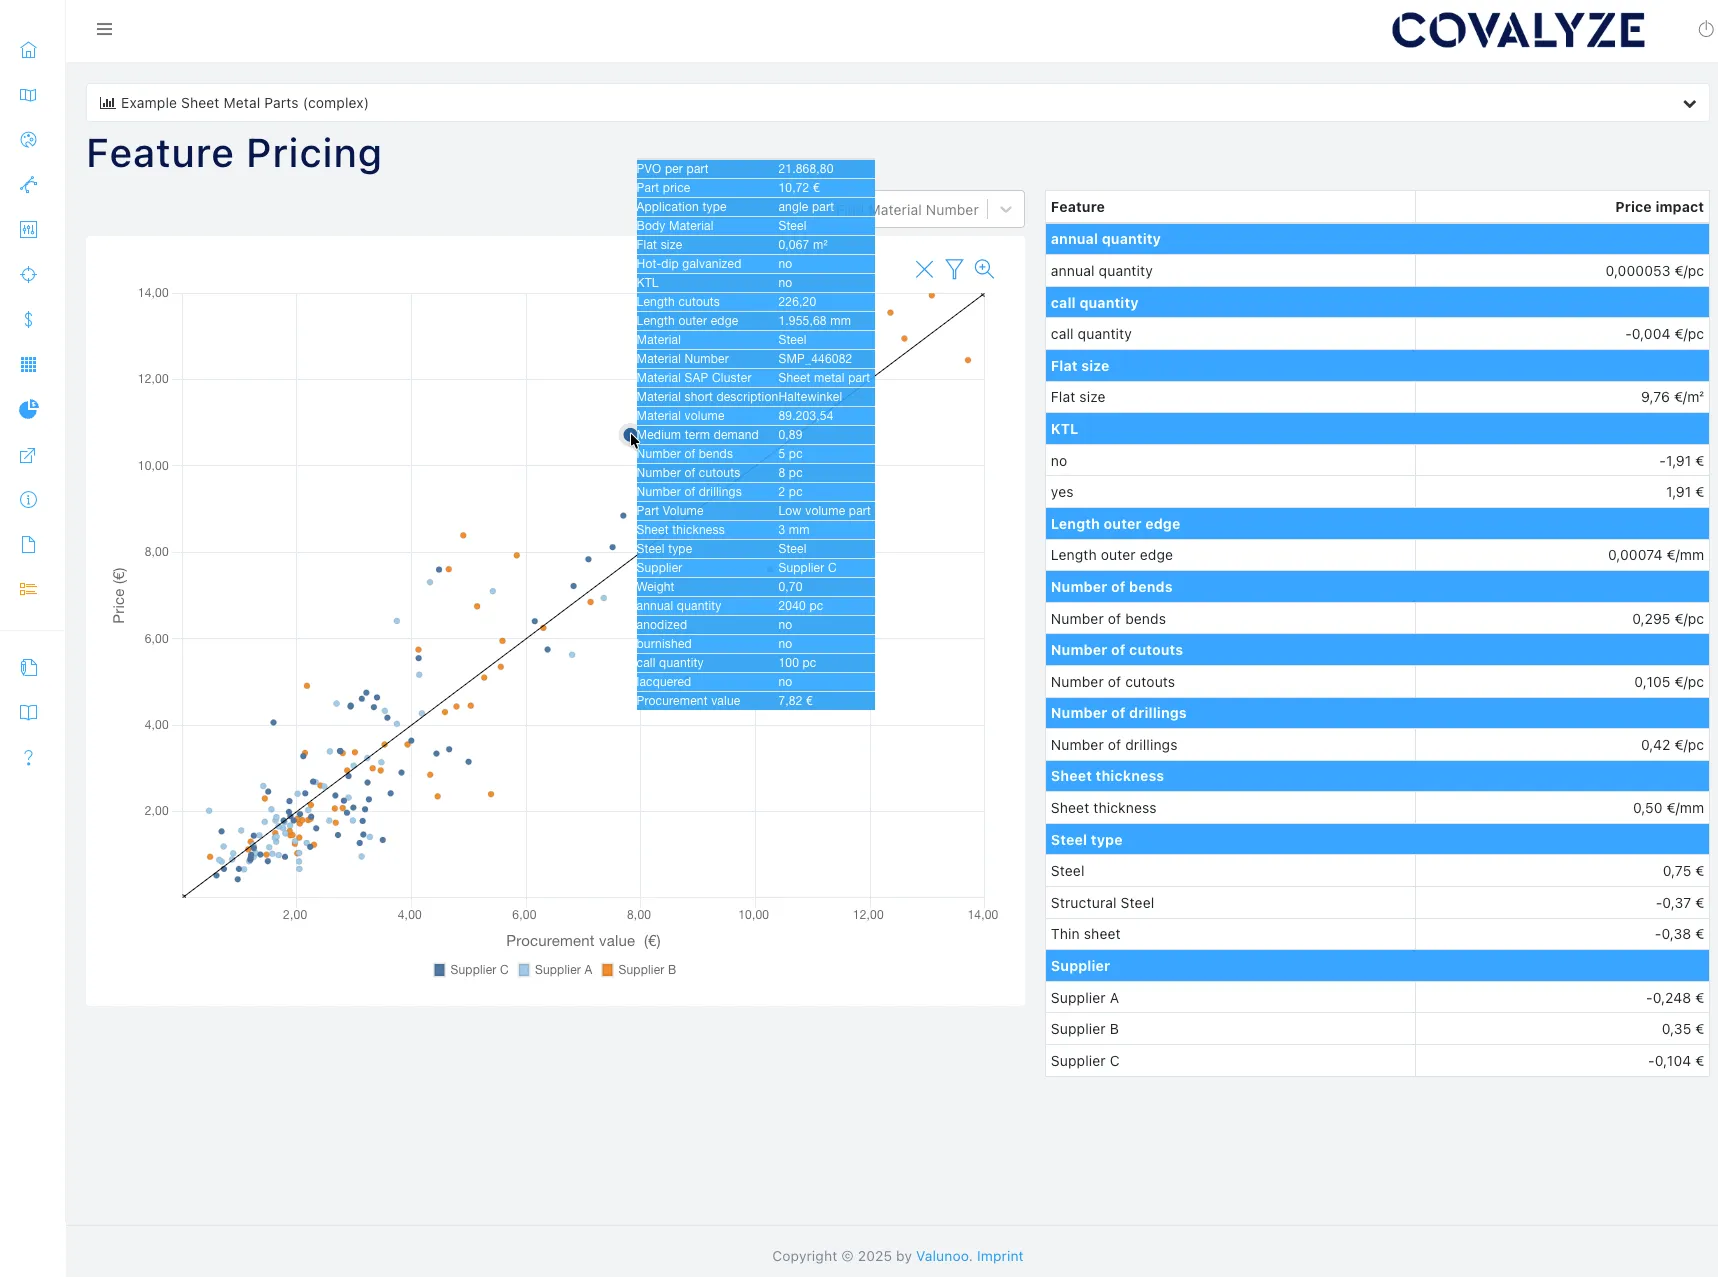Open the Material Number field dropdown chevron

1005,209
